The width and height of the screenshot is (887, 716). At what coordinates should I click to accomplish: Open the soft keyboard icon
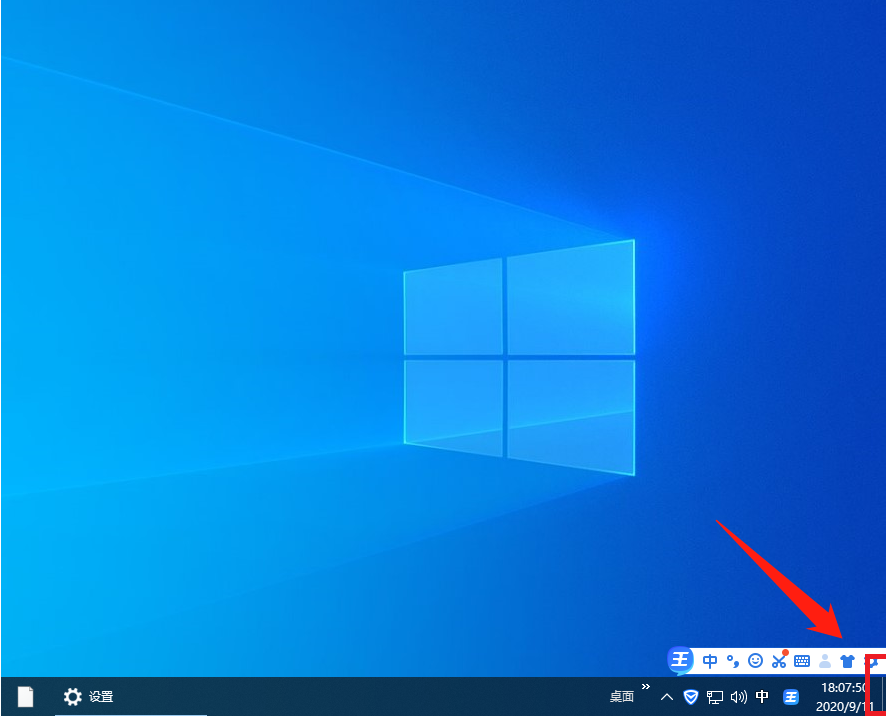point(802,661)
